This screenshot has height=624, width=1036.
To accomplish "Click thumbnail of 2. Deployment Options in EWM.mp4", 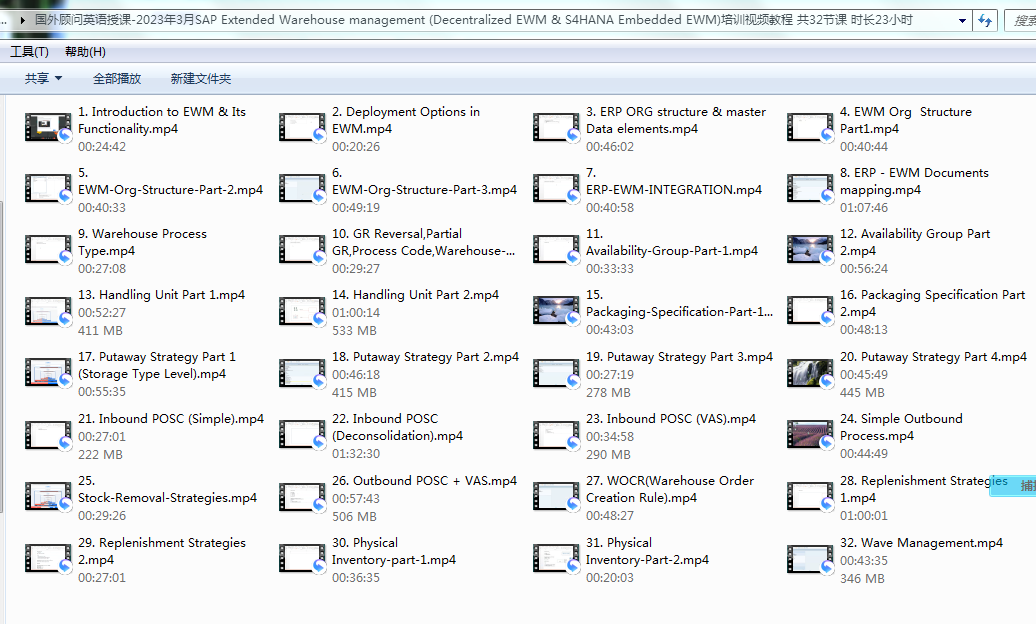I will [302, 128].
